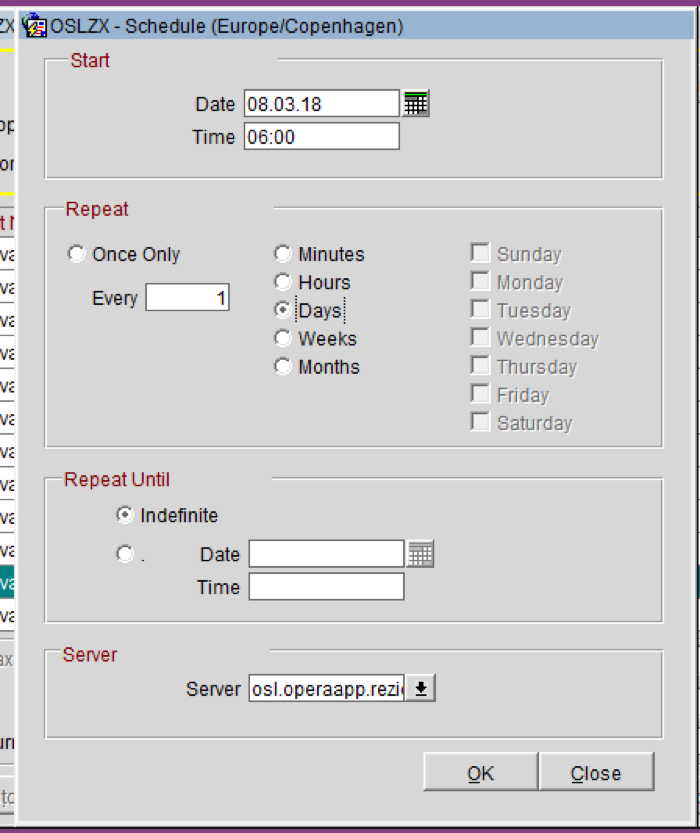Image resolution: width=700 pixels, height=833 pixels.
Task: Open the Repeat Until calendar picker
Action: 421,554
